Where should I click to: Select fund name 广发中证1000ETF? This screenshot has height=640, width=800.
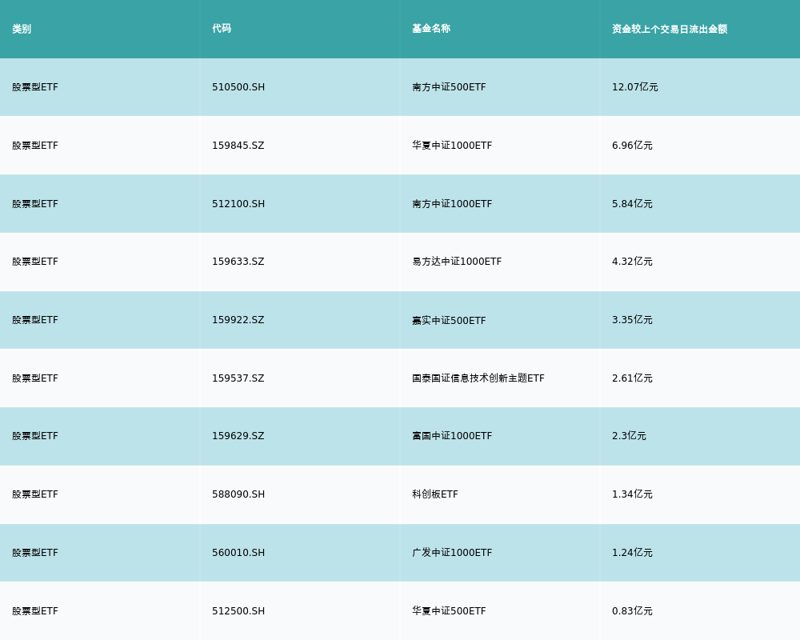pos(452,553)
